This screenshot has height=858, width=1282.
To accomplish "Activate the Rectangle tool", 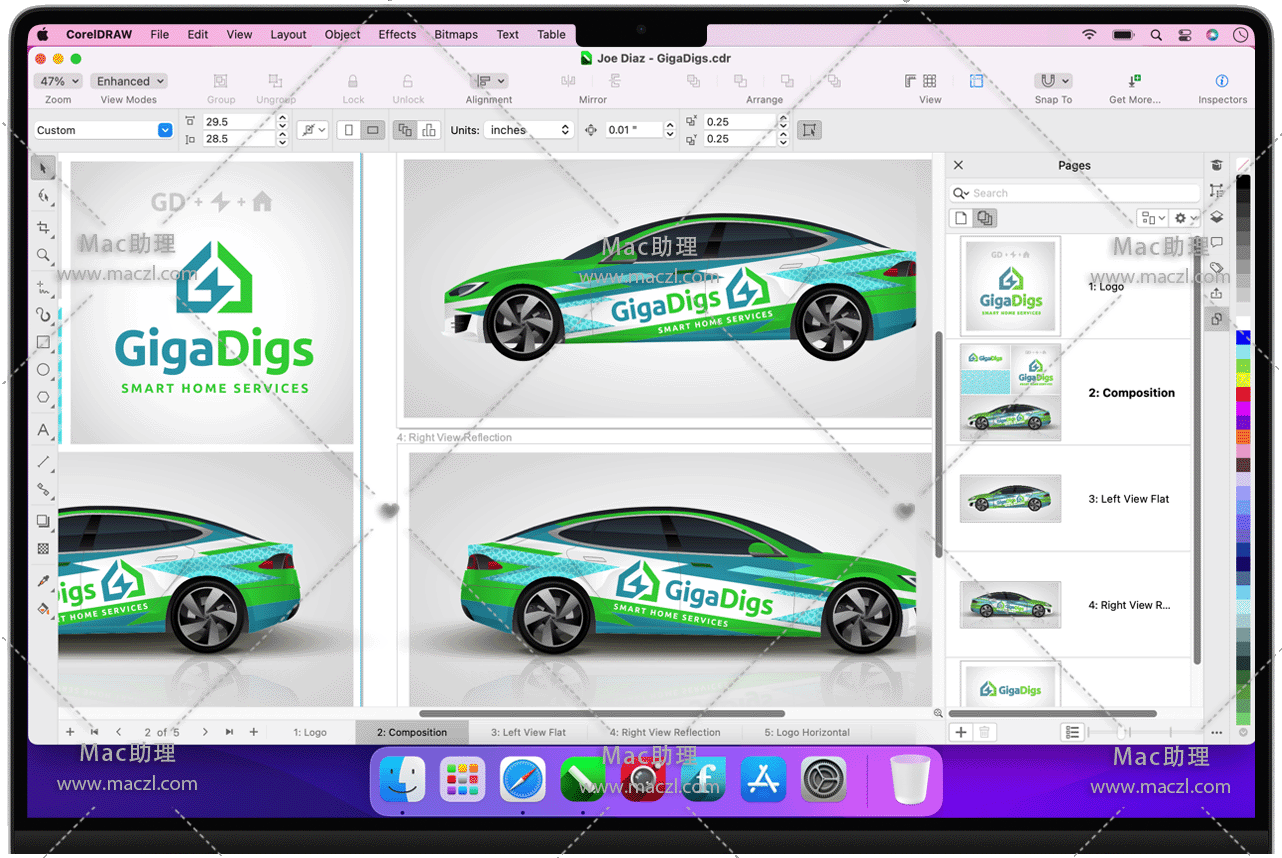I will tap(43, 342).
